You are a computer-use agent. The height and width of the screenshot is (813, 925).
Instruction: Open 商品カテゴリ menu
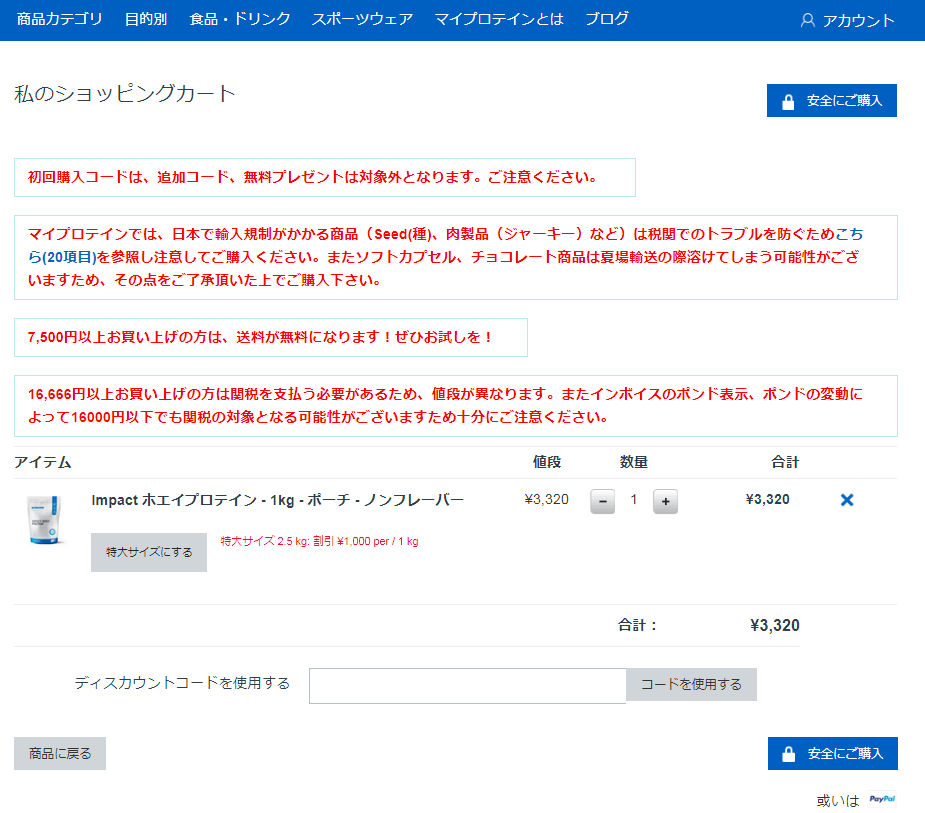60,19
